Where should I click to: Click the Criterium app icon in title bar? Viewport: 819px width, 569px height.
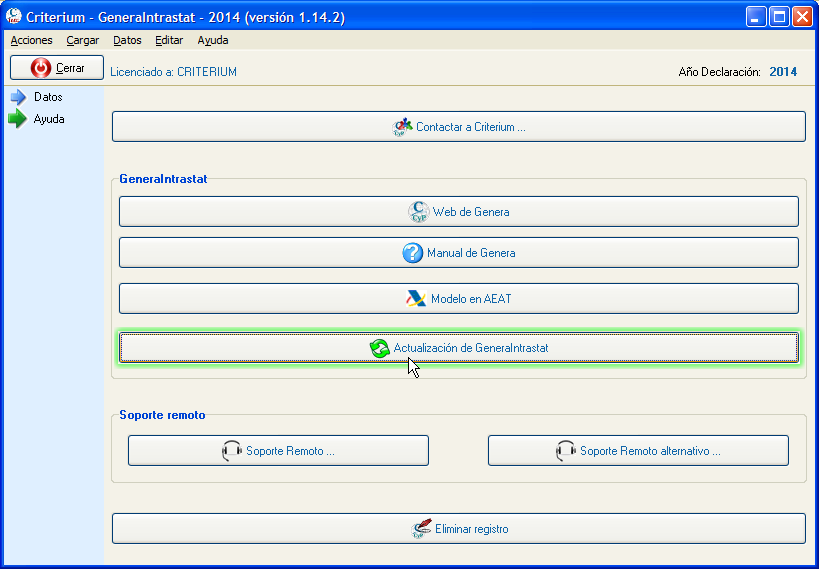pos(14,17)
